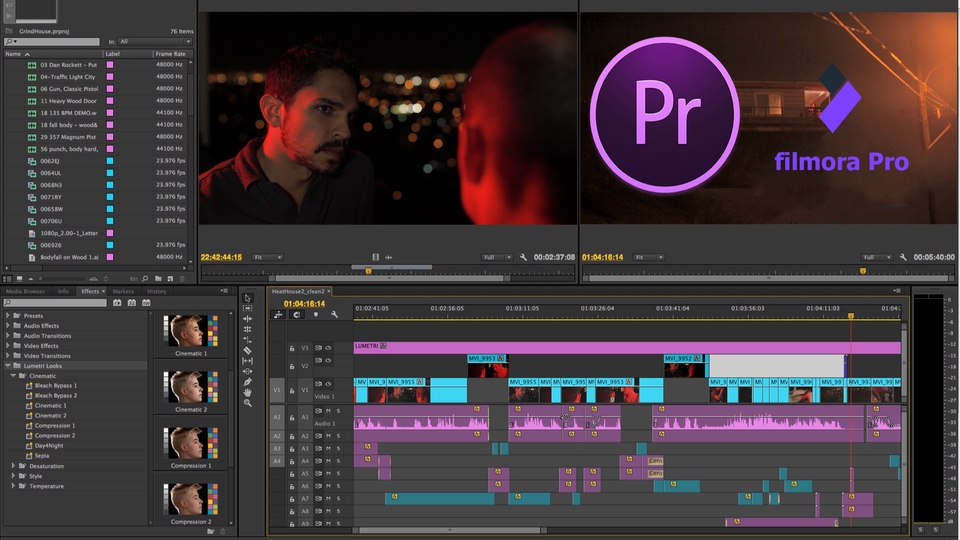Select the Hand tool
960x540 pixels.
coord(247,392)
